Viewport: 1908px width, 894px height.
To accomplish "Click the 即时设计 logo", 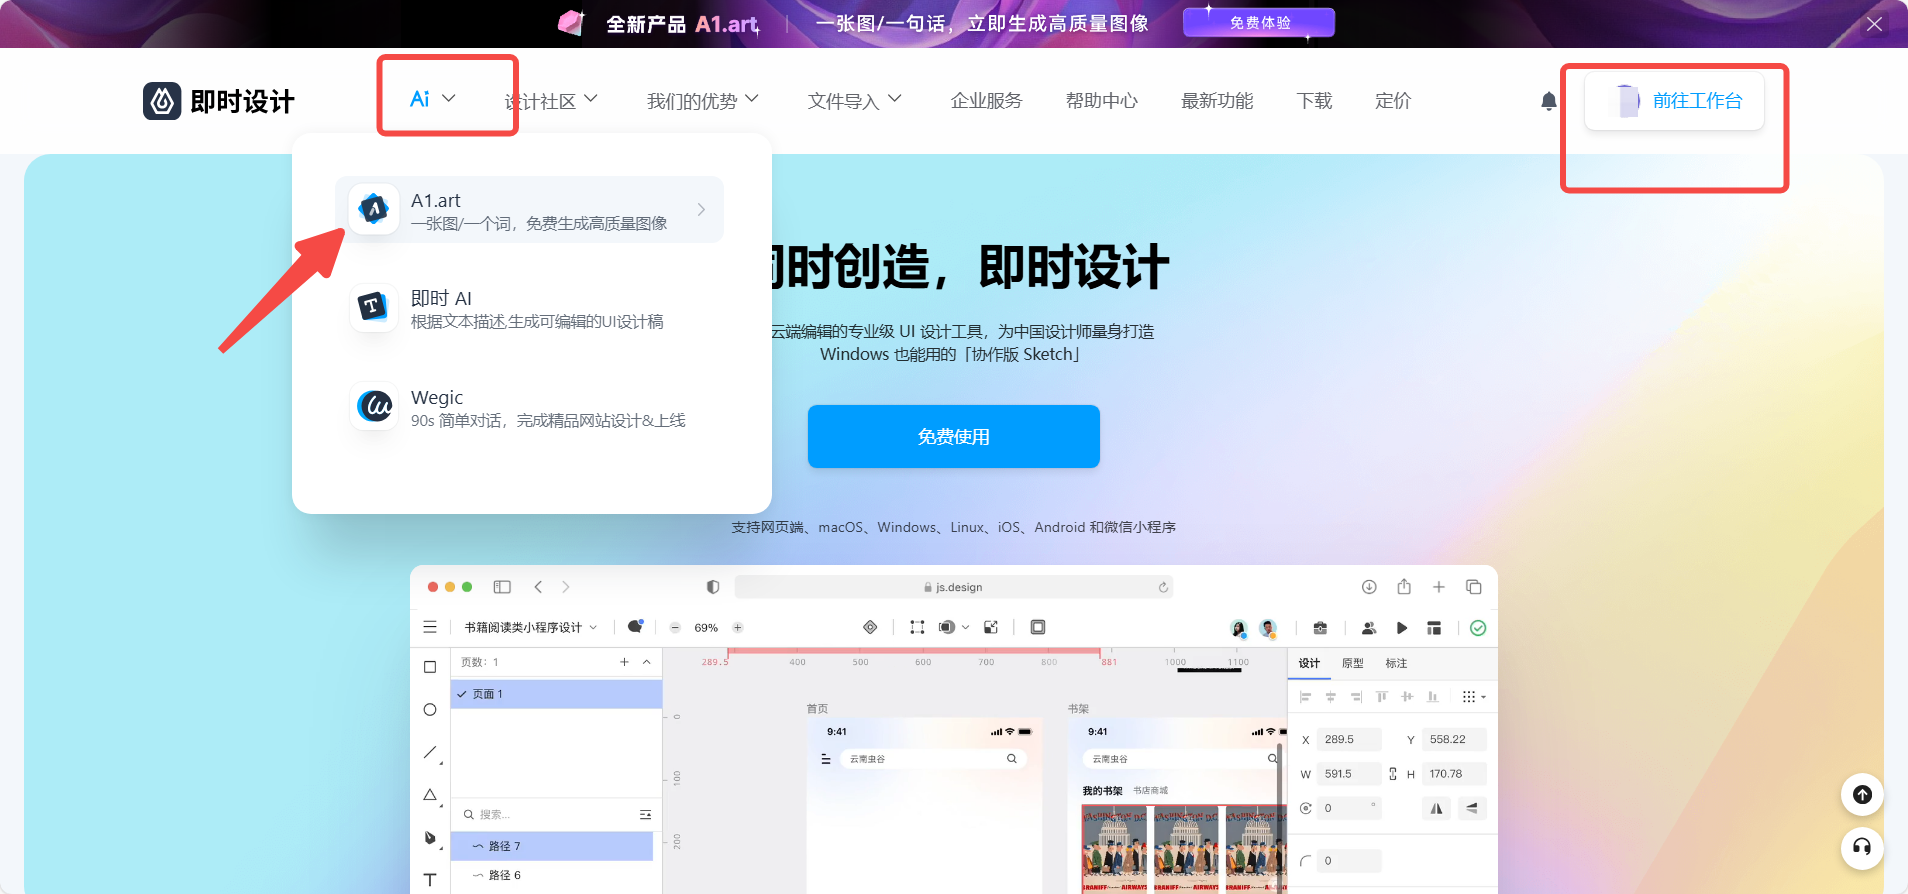I will click(x=219, y=101).
